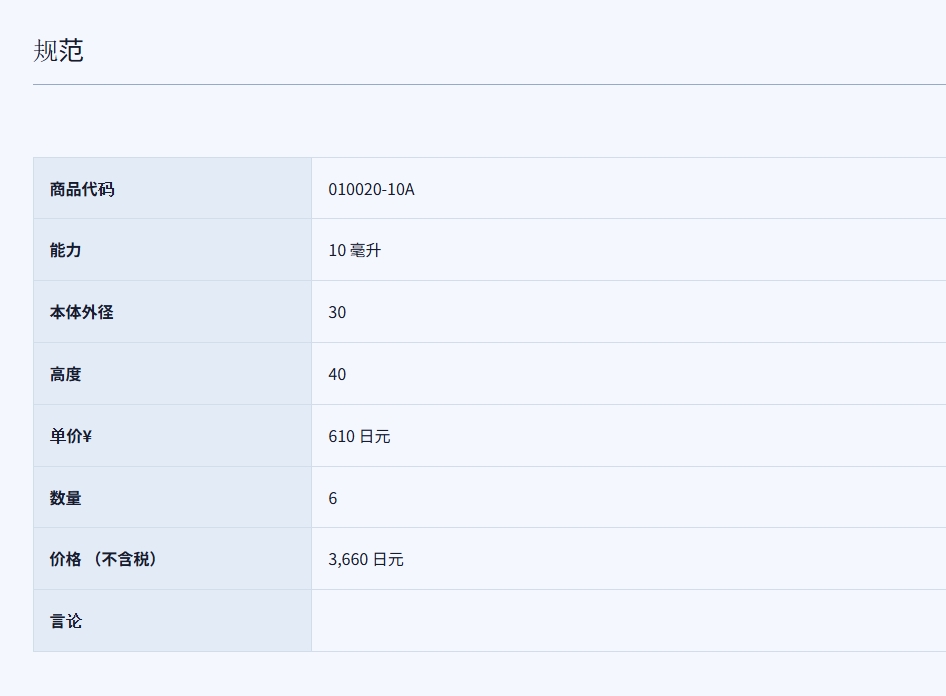Click the 价格 label text
946x696 pixels.
(x=66, y=559)
